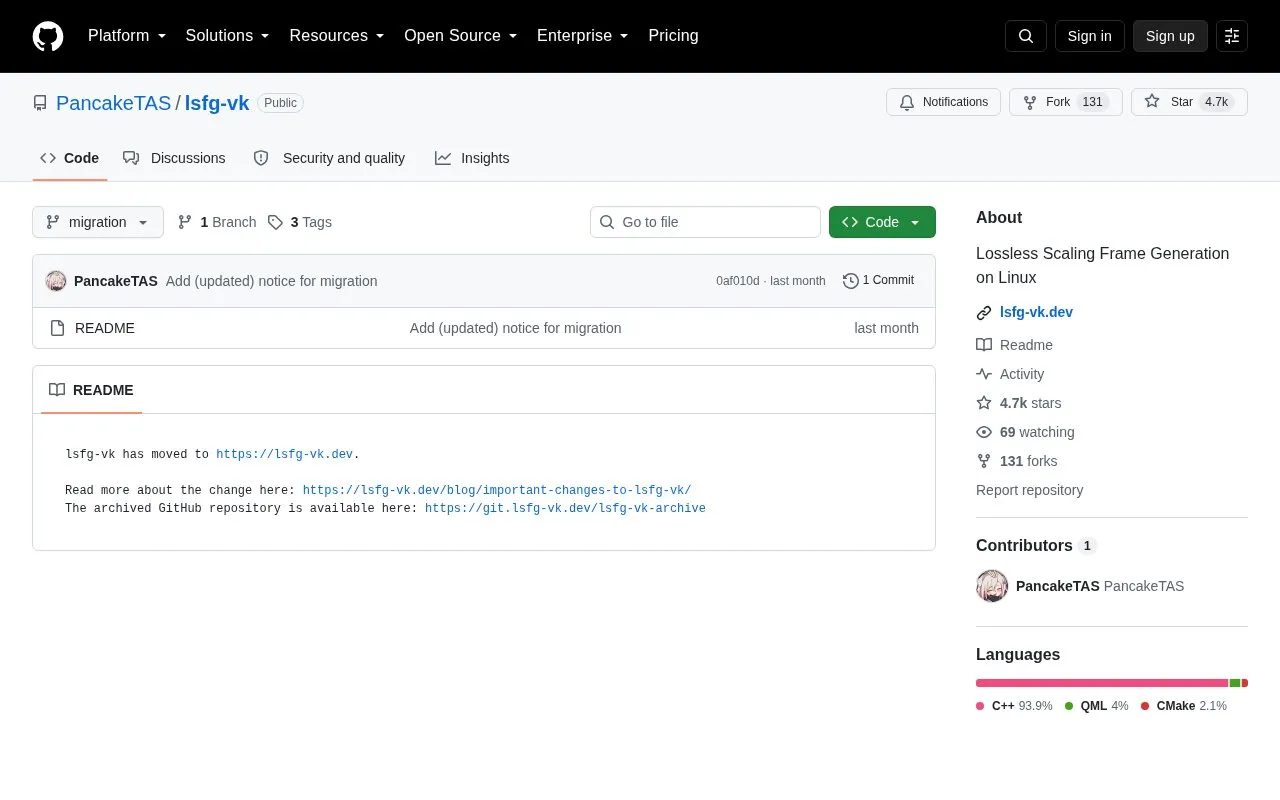Fork the repository
1280x800 pixels.
point(1066,102)
